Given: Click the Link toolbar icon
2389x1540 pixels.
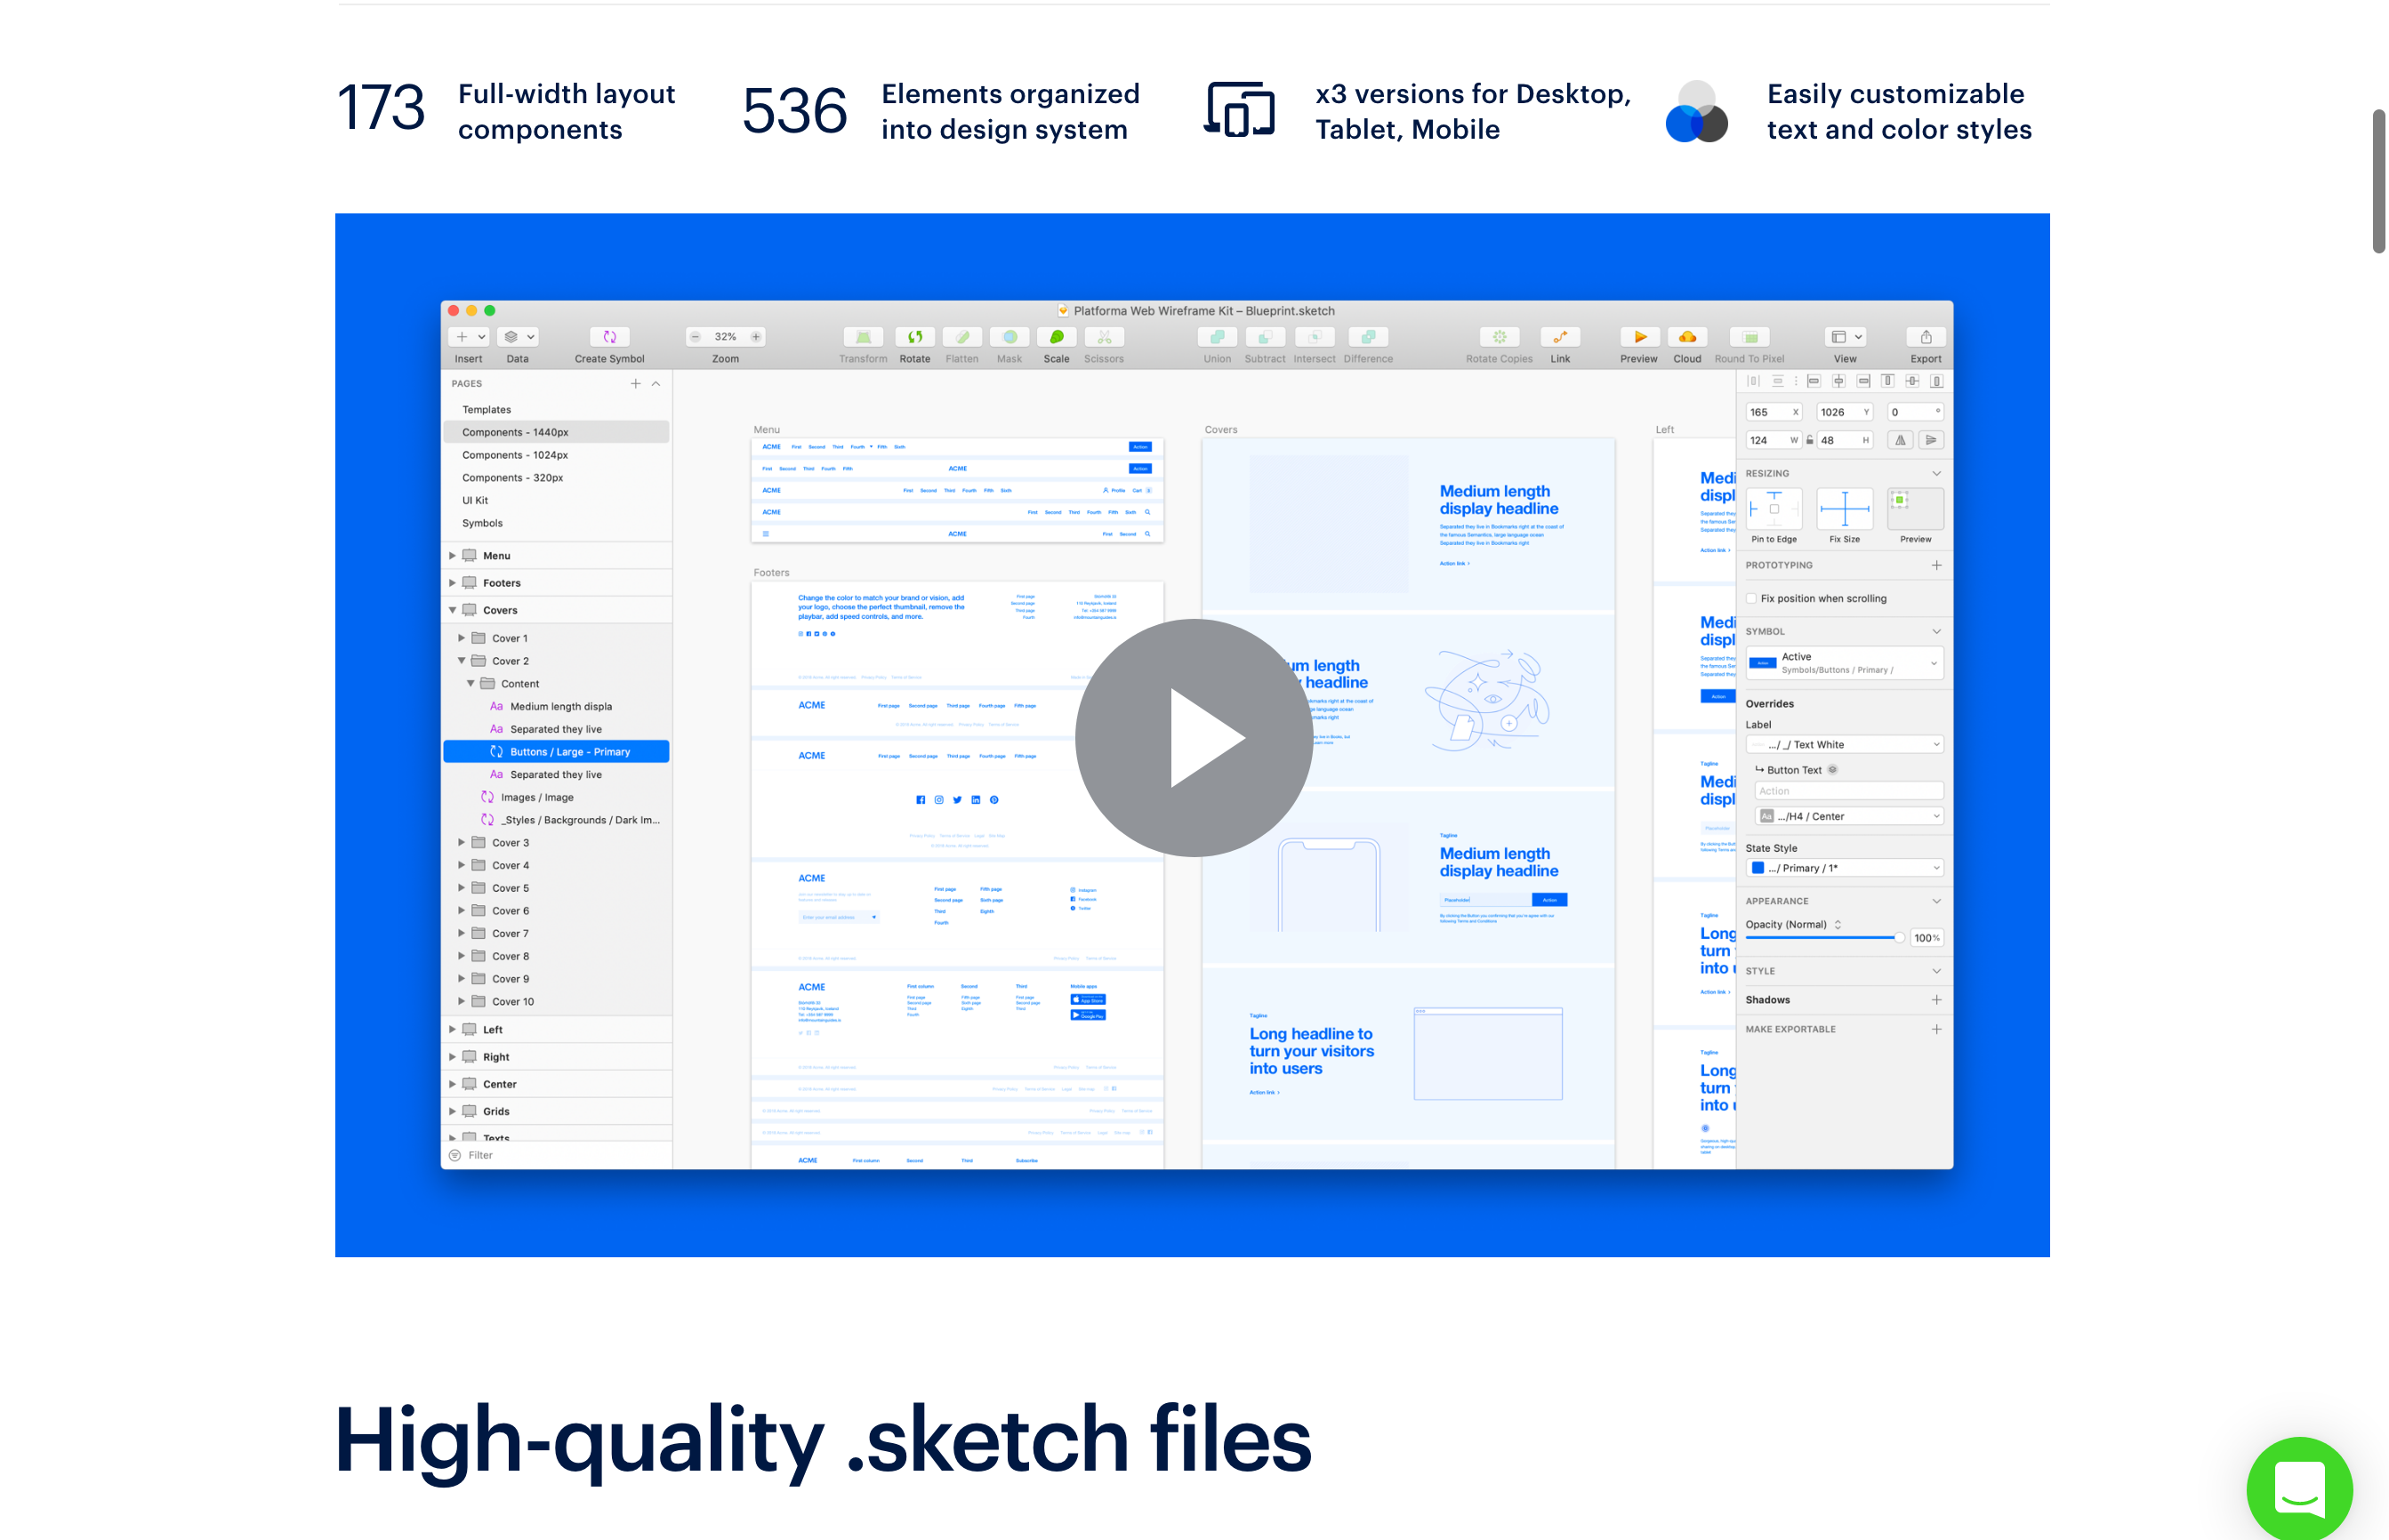Looking at the screenshot, I should 1560,337.
